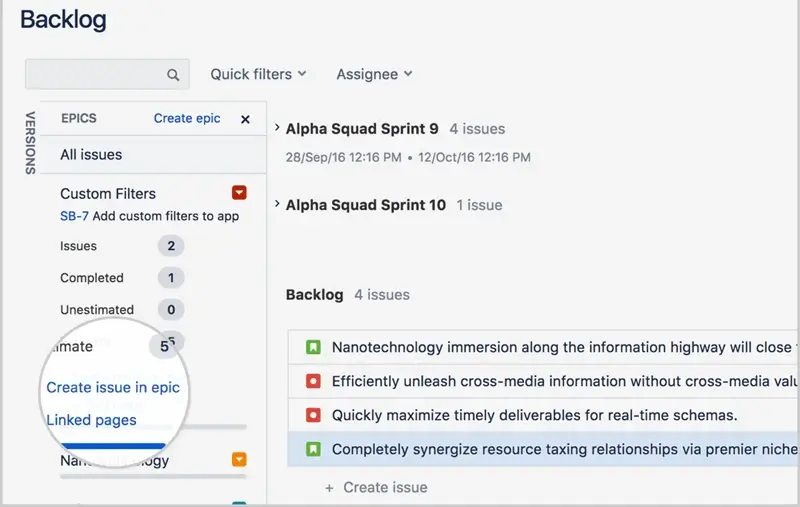800x507 pixels.
Task: Close the Epics panel with X
Action: (245, 119)
